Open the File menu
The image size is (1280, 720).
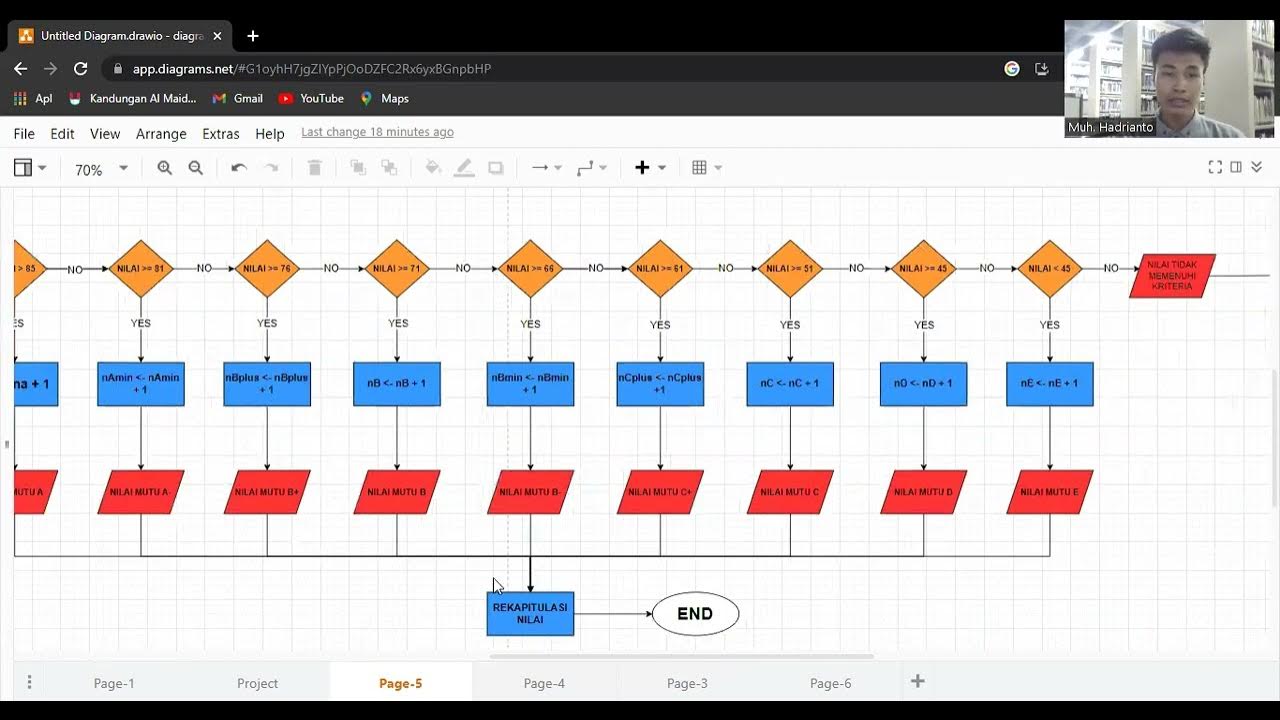pyautogui.click(x=24, y=133)
